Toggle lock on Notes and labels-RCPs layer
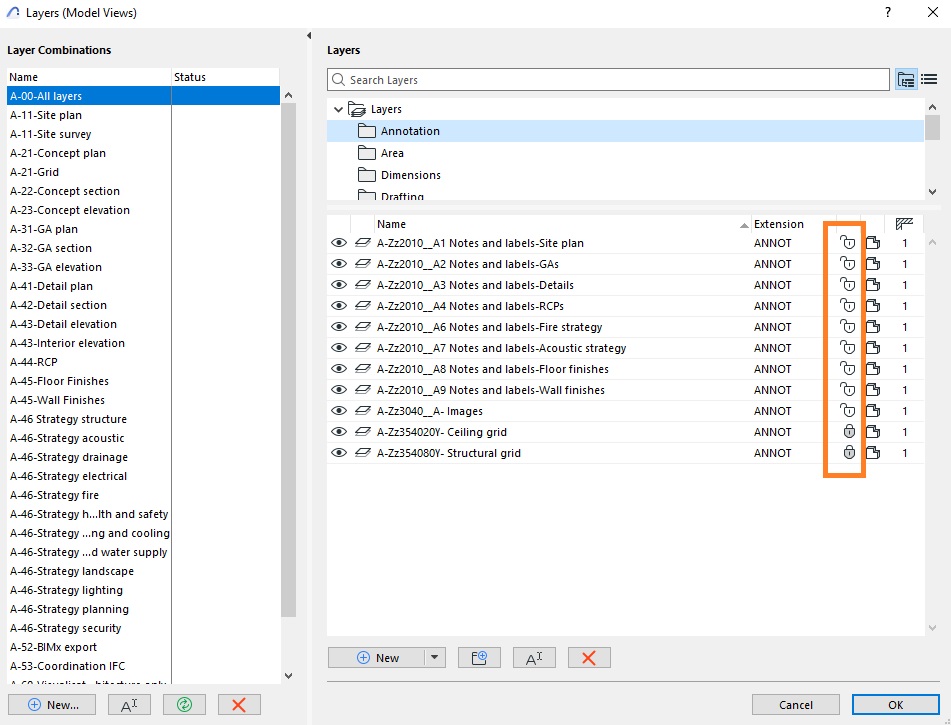951x725 pixels. (x=847, y=306)
